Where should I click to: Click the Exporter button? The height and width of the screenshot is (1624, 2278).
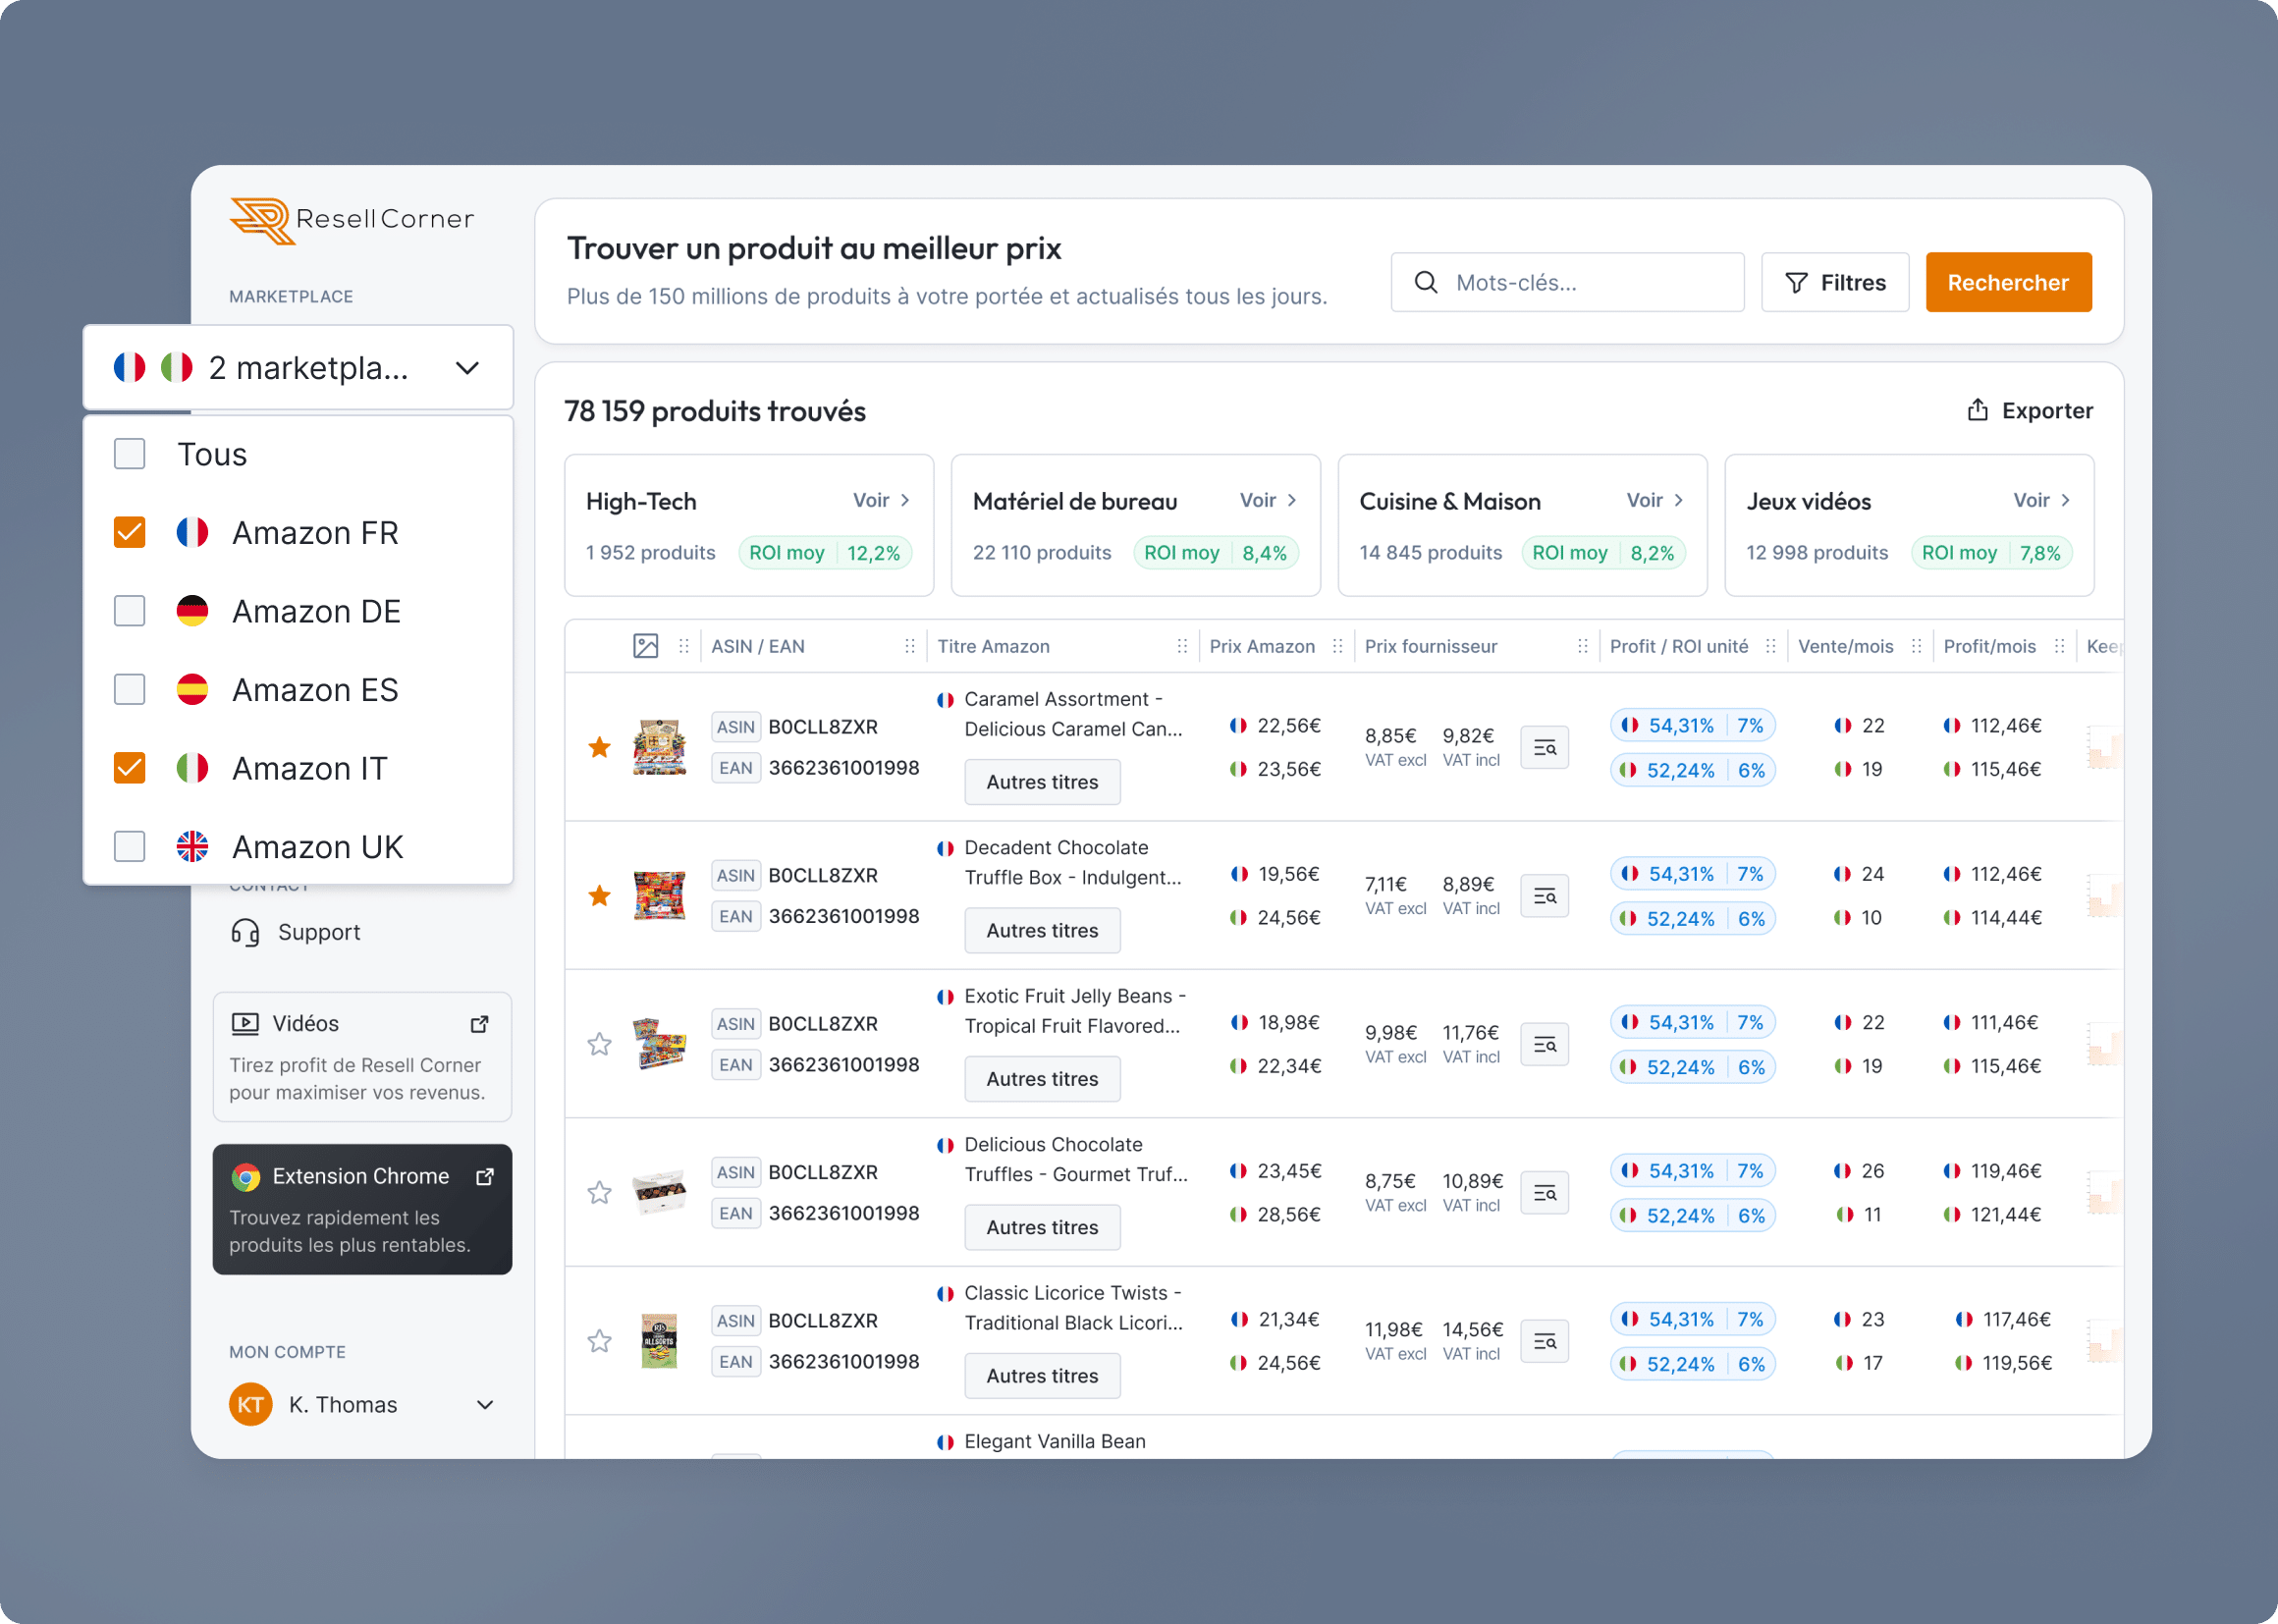[2030, 410]
